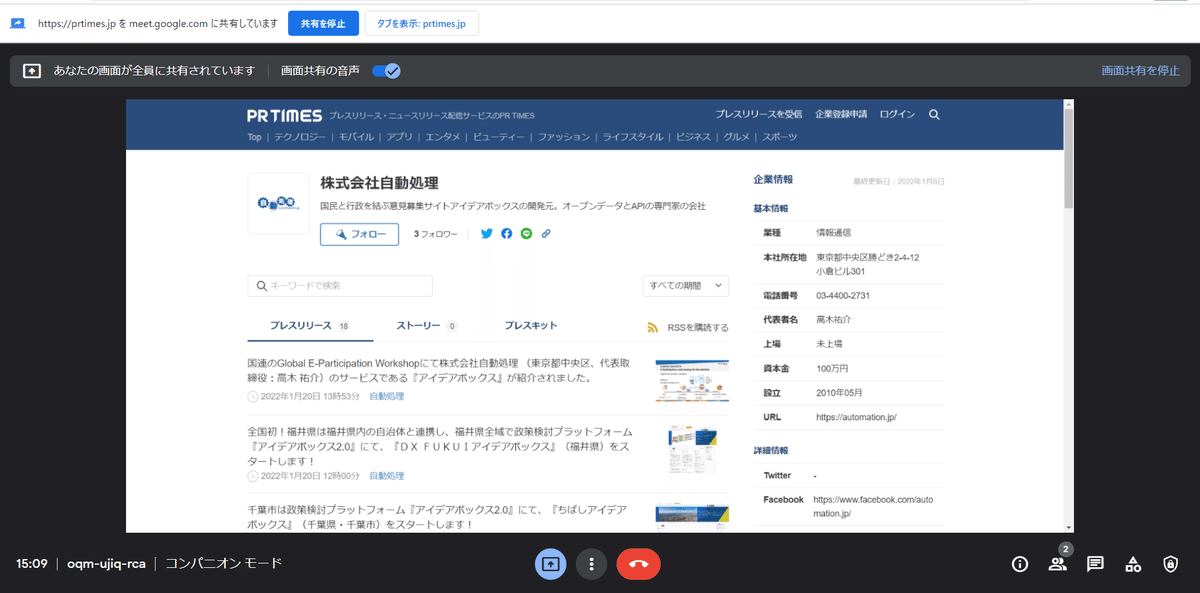Image resolution: width=1200 pixels, height=593 pixels.
Task: Click 自動処理 link under the 13時53分 release
Action: (x=387, y=397)
